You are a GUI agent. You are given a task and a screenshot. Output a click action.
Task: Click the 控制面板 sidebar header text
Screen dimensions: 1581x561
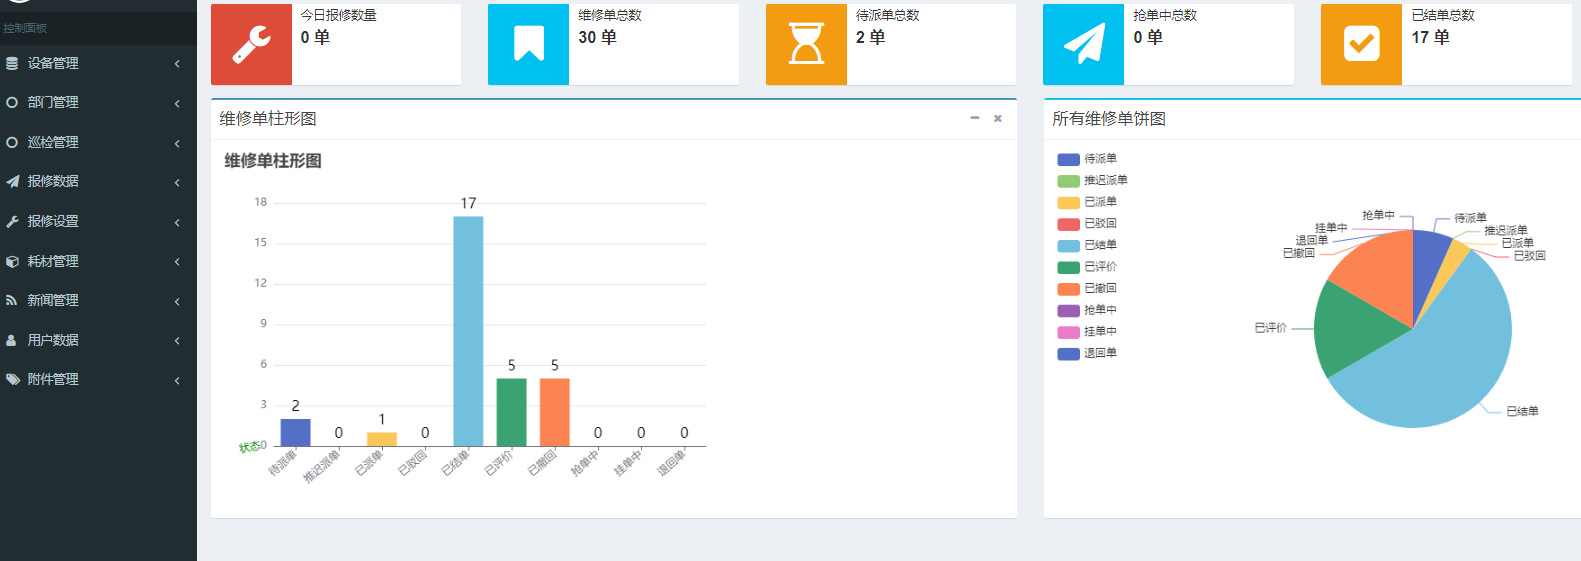25,28
